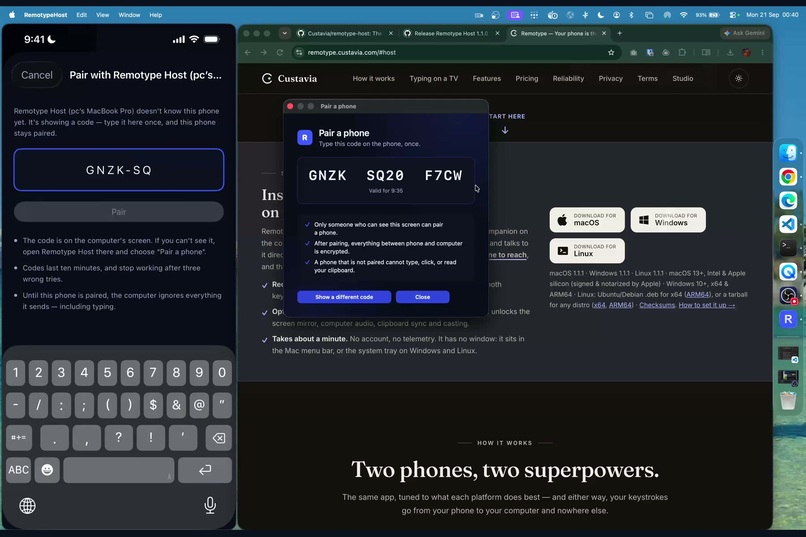Open the Window menu in menu bar
The width and height of the screenshot is (806, 537).
click(x=129, y=15)
